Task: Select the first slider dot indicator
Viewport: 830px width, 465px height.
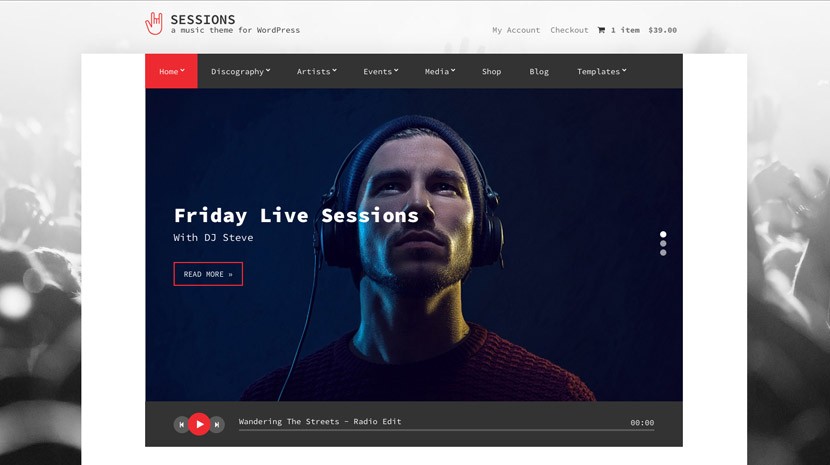Action: (x=663, y=234)
